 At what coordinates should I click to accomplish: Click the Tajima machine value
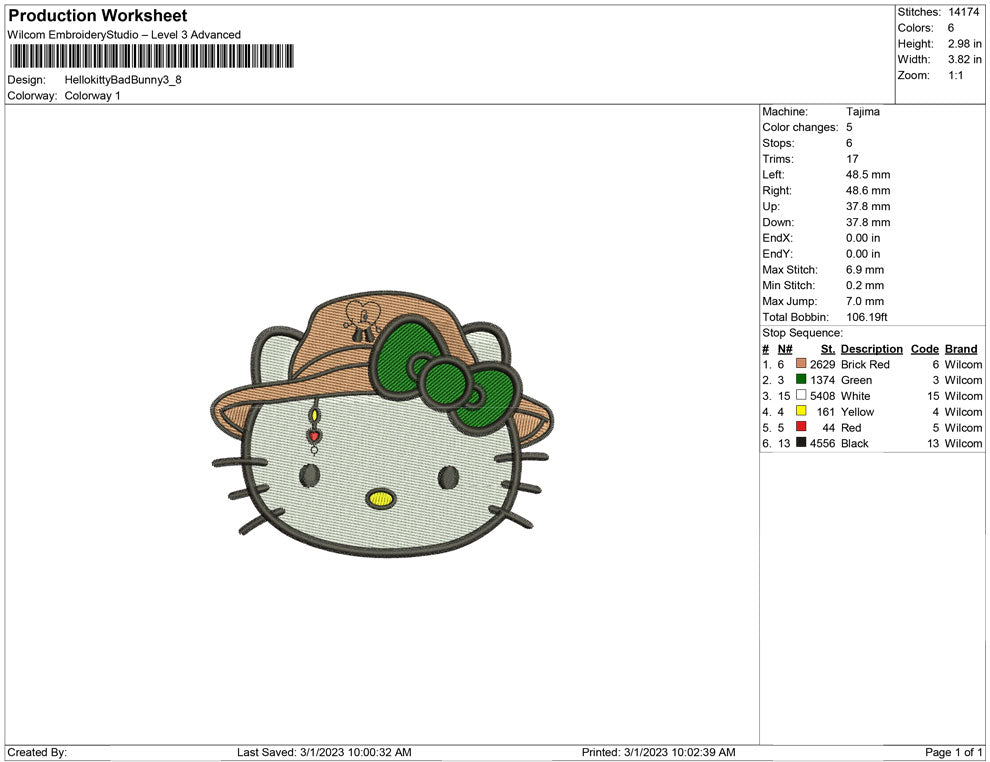click(x=863, y=112)
